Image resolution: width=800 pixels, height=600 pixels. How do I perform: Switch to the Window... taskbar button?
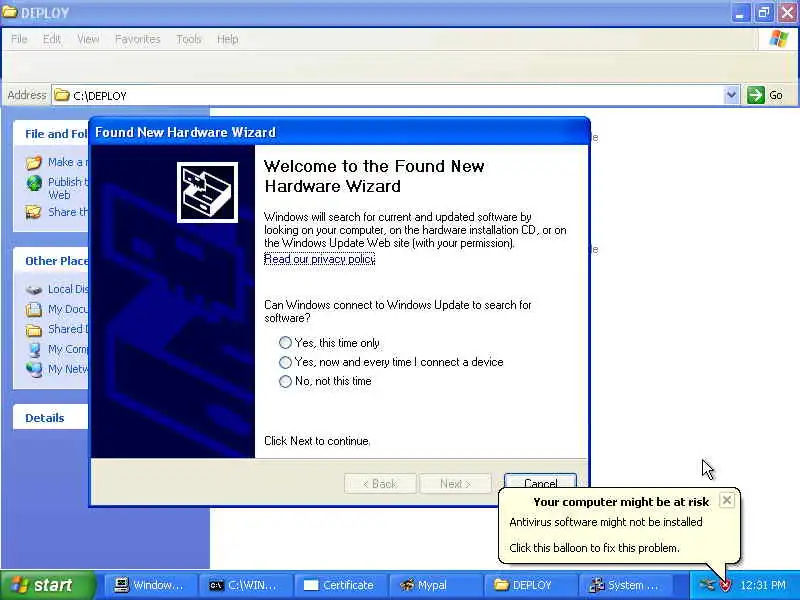coord(152,585)
